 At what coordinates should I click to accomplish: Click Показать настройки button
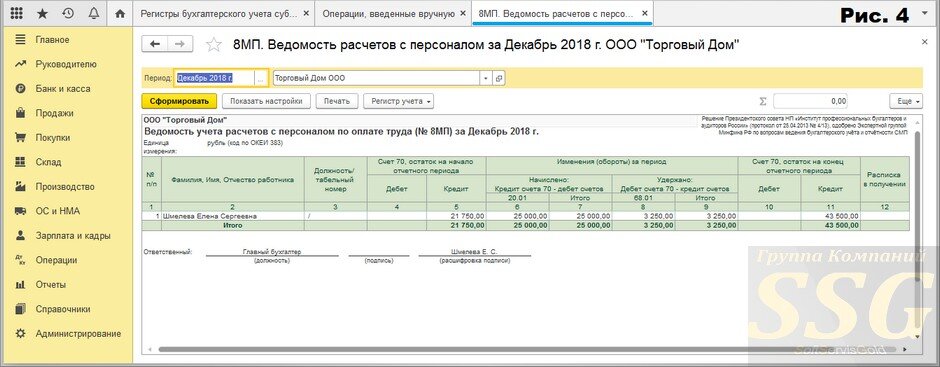click(x=266, y=101)
